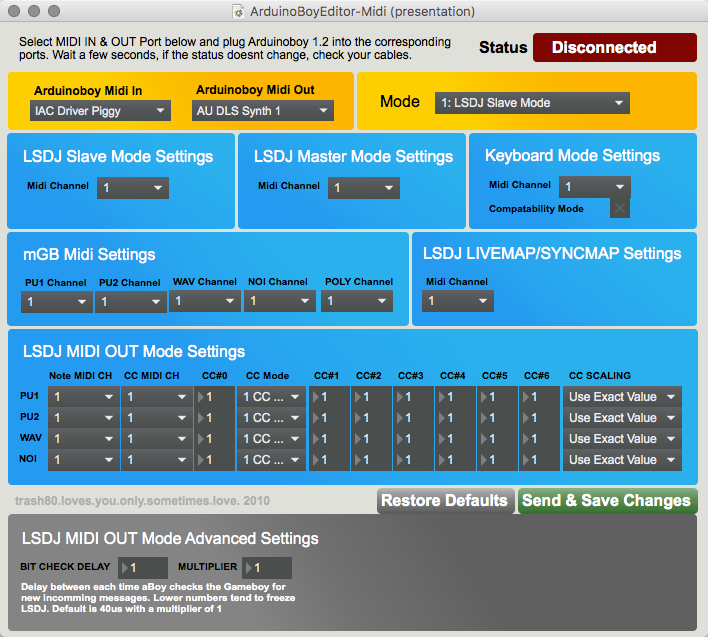Viewport: 708px width, 637px height.
Task: Select the PU1 CC#1 number box
Action: click(x=329, y=397)
